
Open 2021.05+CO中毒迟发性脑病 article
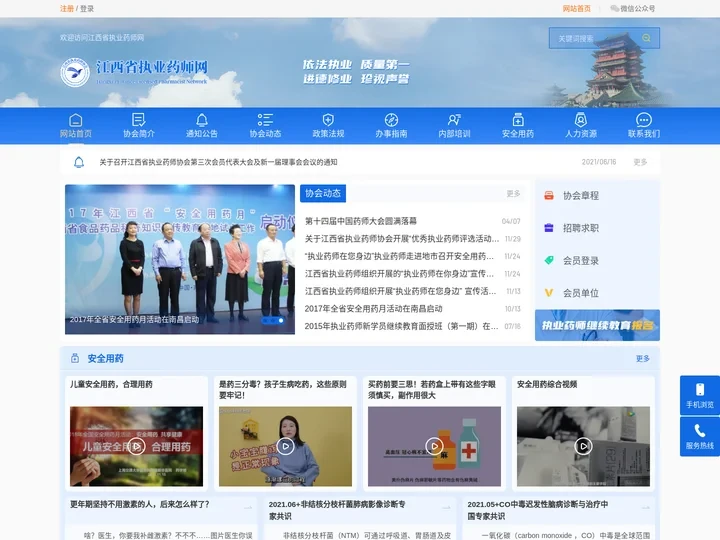(x=538, y=510)
